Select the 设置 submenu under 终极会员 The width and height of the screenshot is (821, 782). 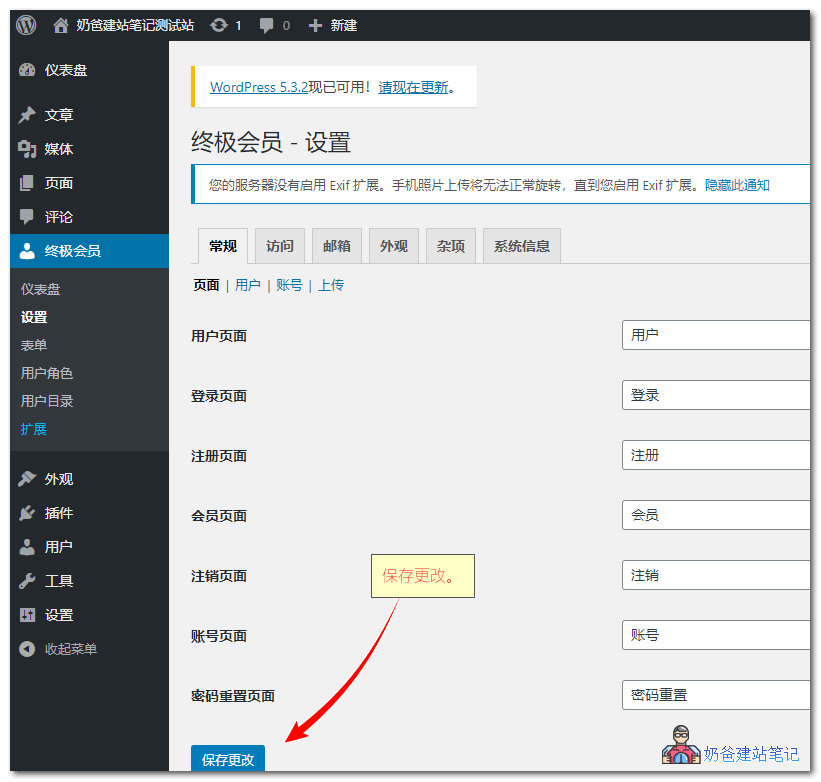click(x=34, y=317)
